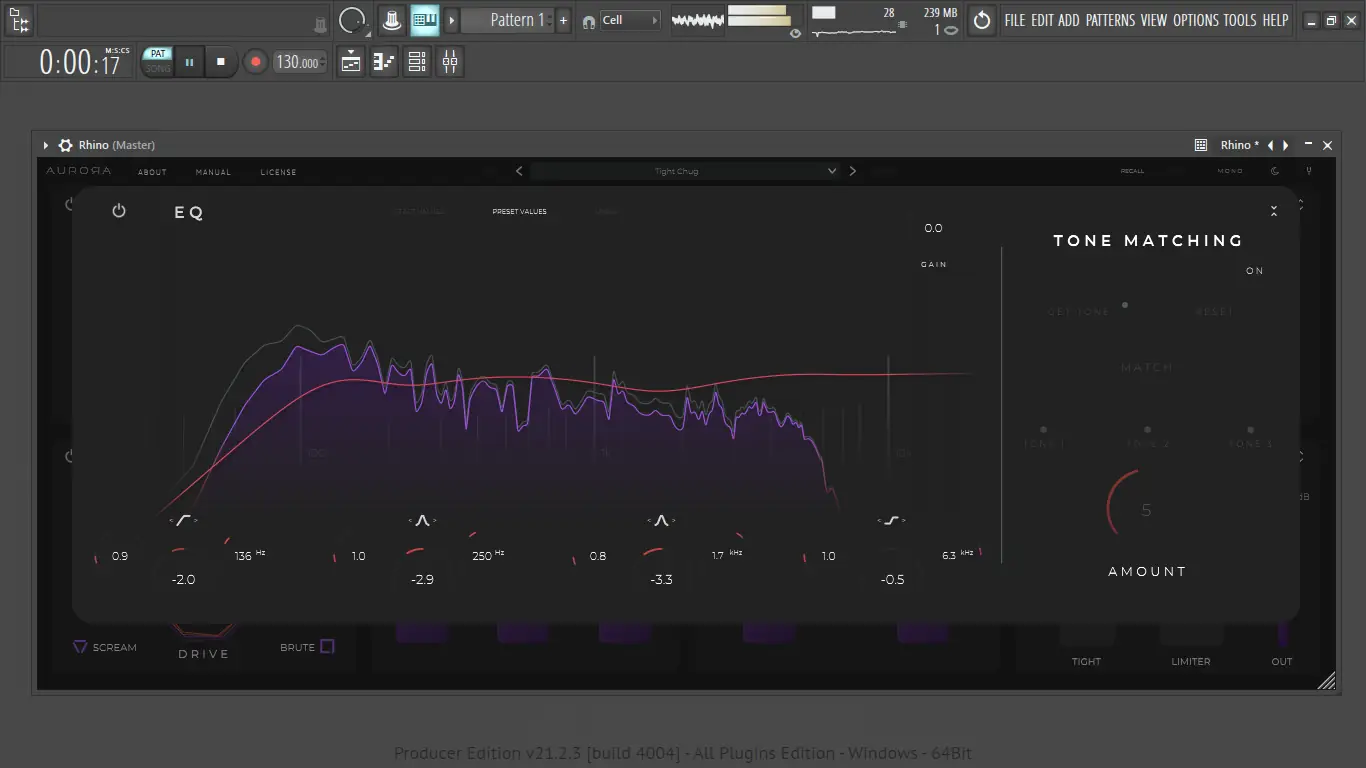Select the Tone 2 radio dot
Viewport: 1366px width, 768px height.
tap(1147, 430)
